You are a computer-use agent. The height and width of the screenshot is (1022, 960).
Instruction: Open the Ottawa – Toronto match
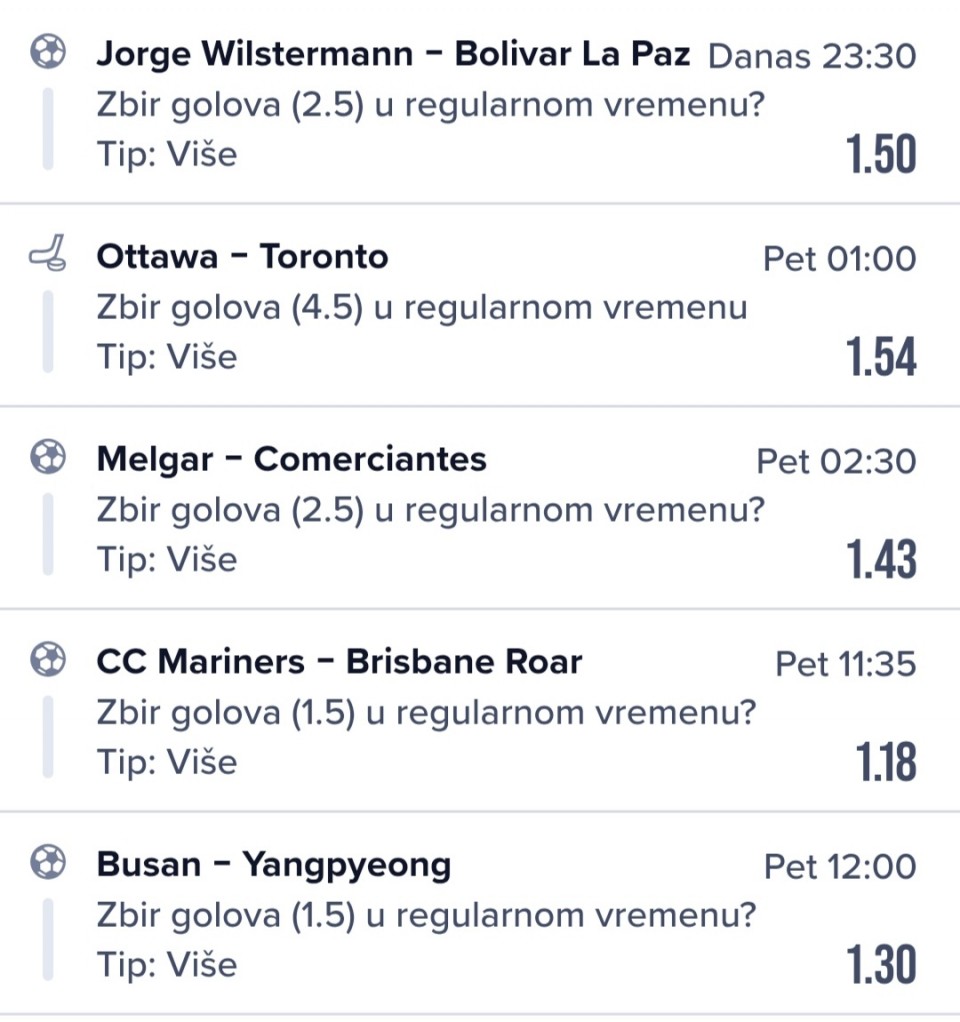coord(242,256)
